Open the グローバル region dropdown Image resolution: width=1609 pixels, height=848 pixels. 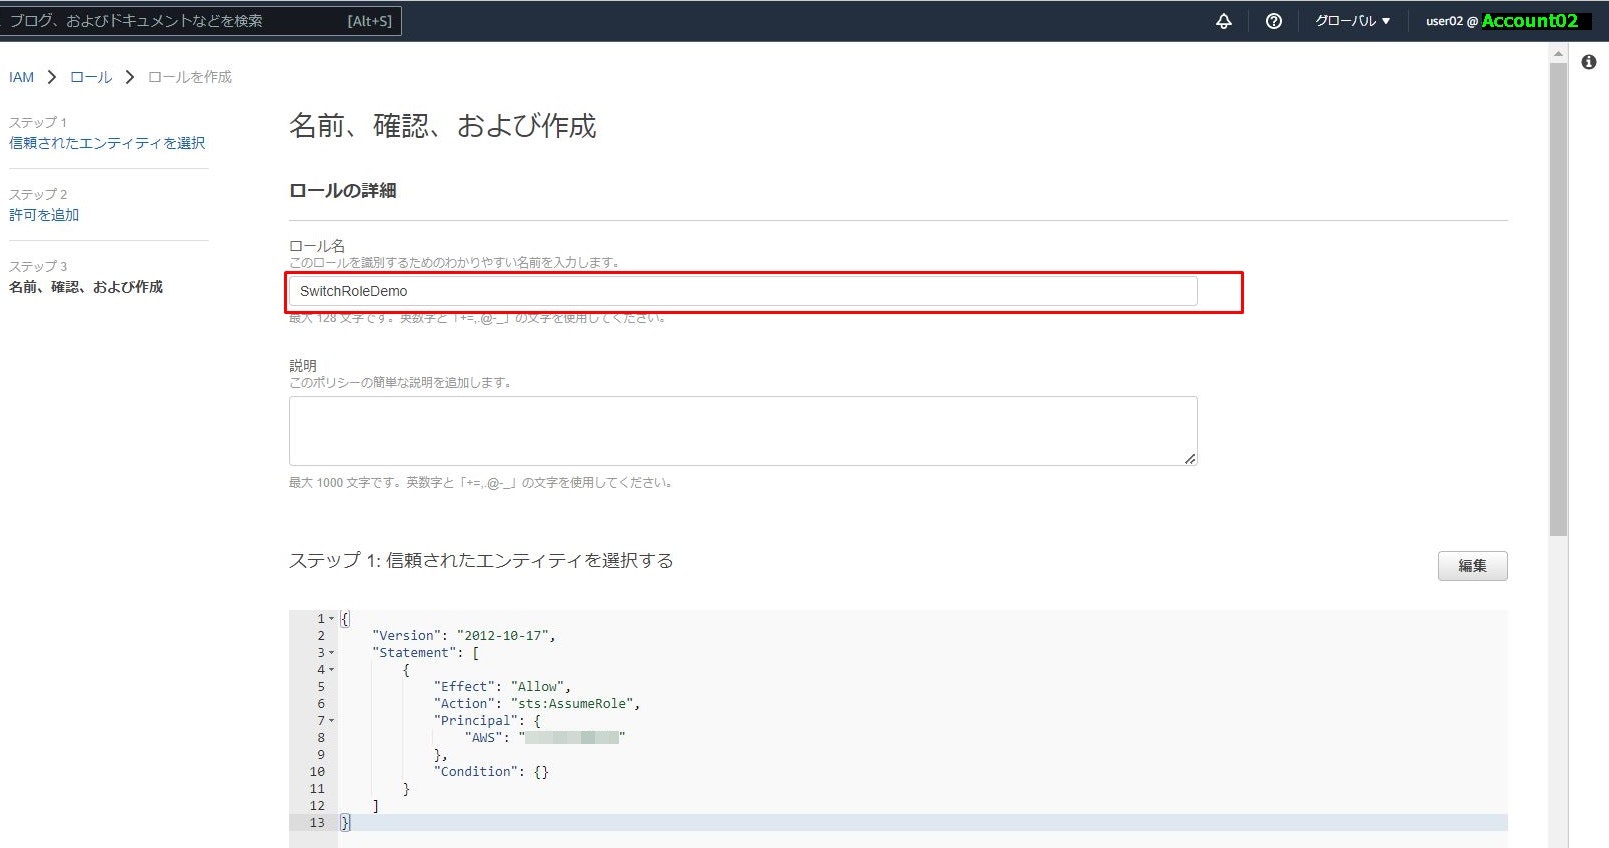[1352, 21]
